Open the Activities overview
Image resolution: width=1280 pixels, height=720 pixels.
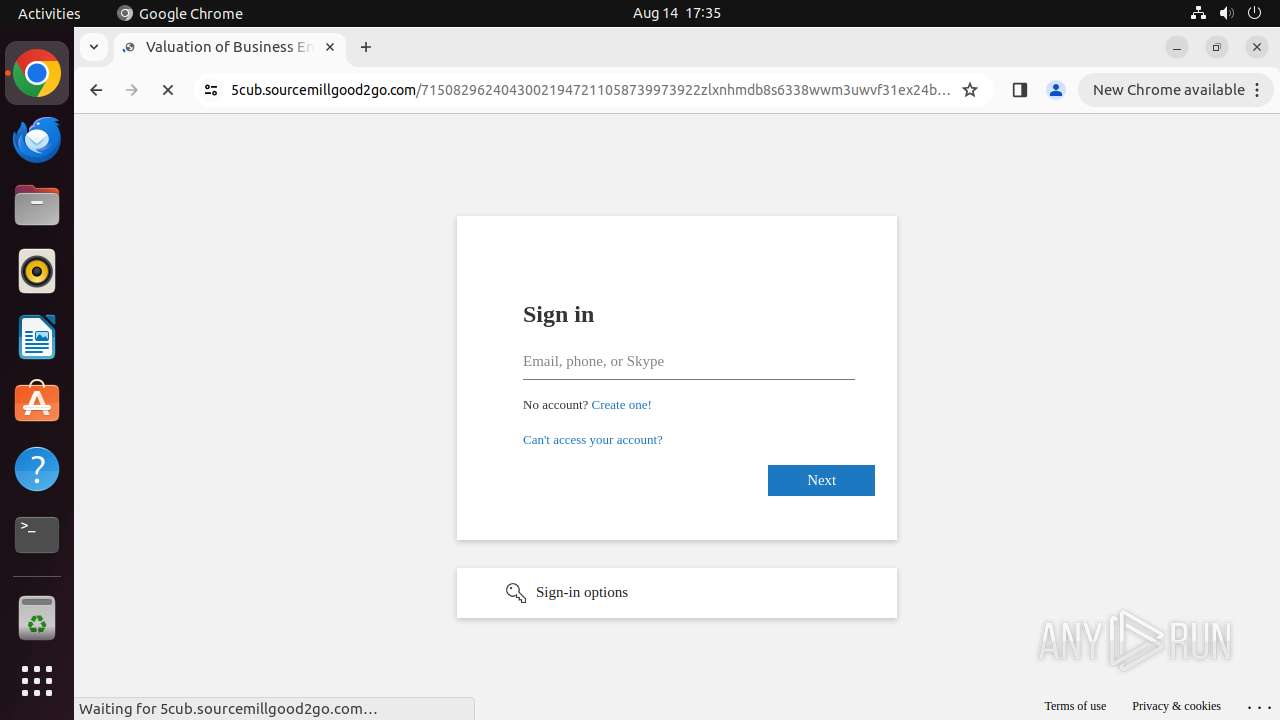49,13
